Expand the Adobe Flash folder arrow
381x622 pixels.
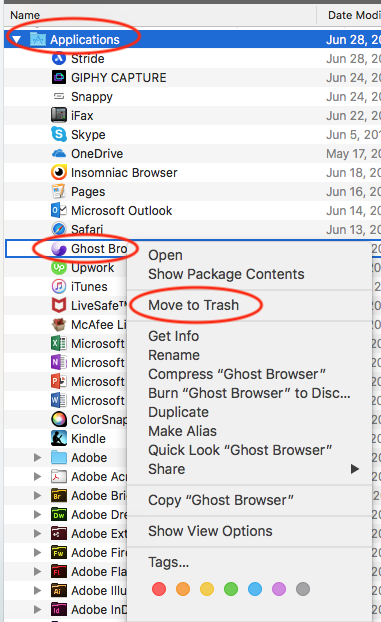coord(37,572)
